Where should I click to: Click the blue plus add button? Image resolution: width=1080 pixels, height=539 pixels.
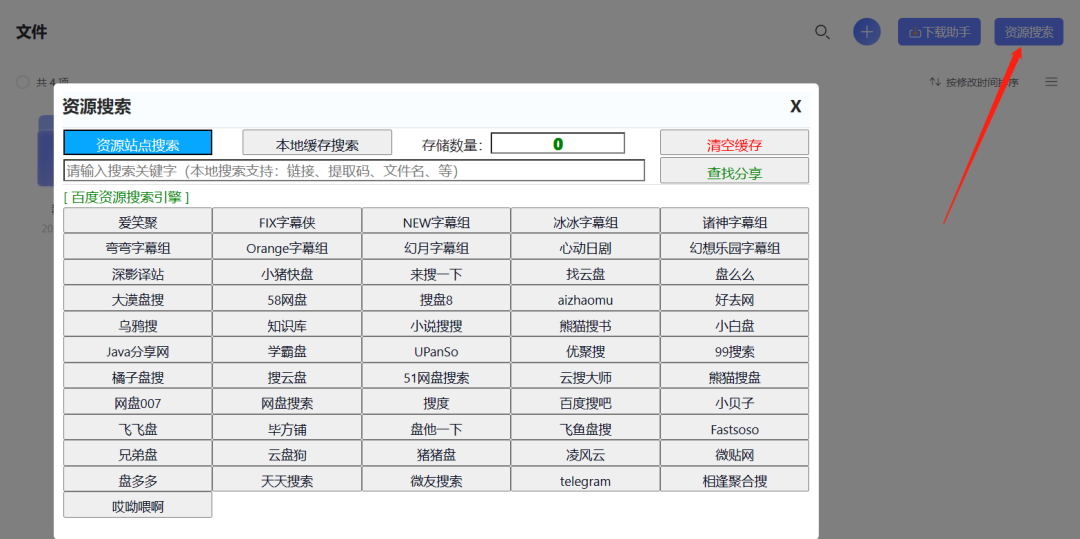866,32
